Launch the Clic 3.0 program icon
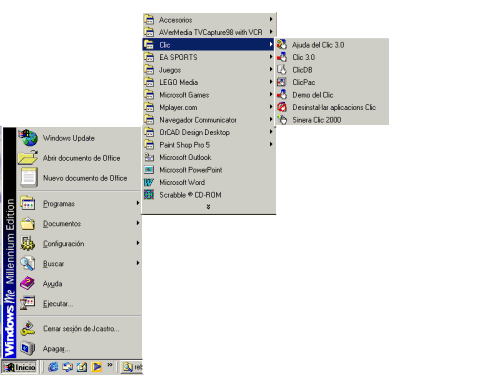The height and width of the screenshot is (375, 500). click(282, 57)
